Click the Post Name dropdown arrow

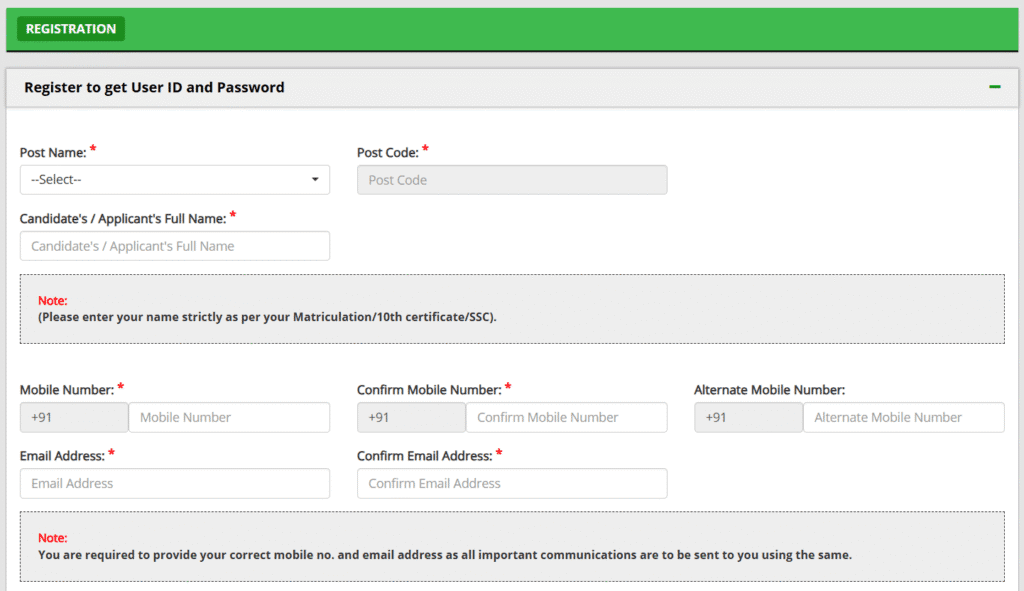[x=315, y=180]
